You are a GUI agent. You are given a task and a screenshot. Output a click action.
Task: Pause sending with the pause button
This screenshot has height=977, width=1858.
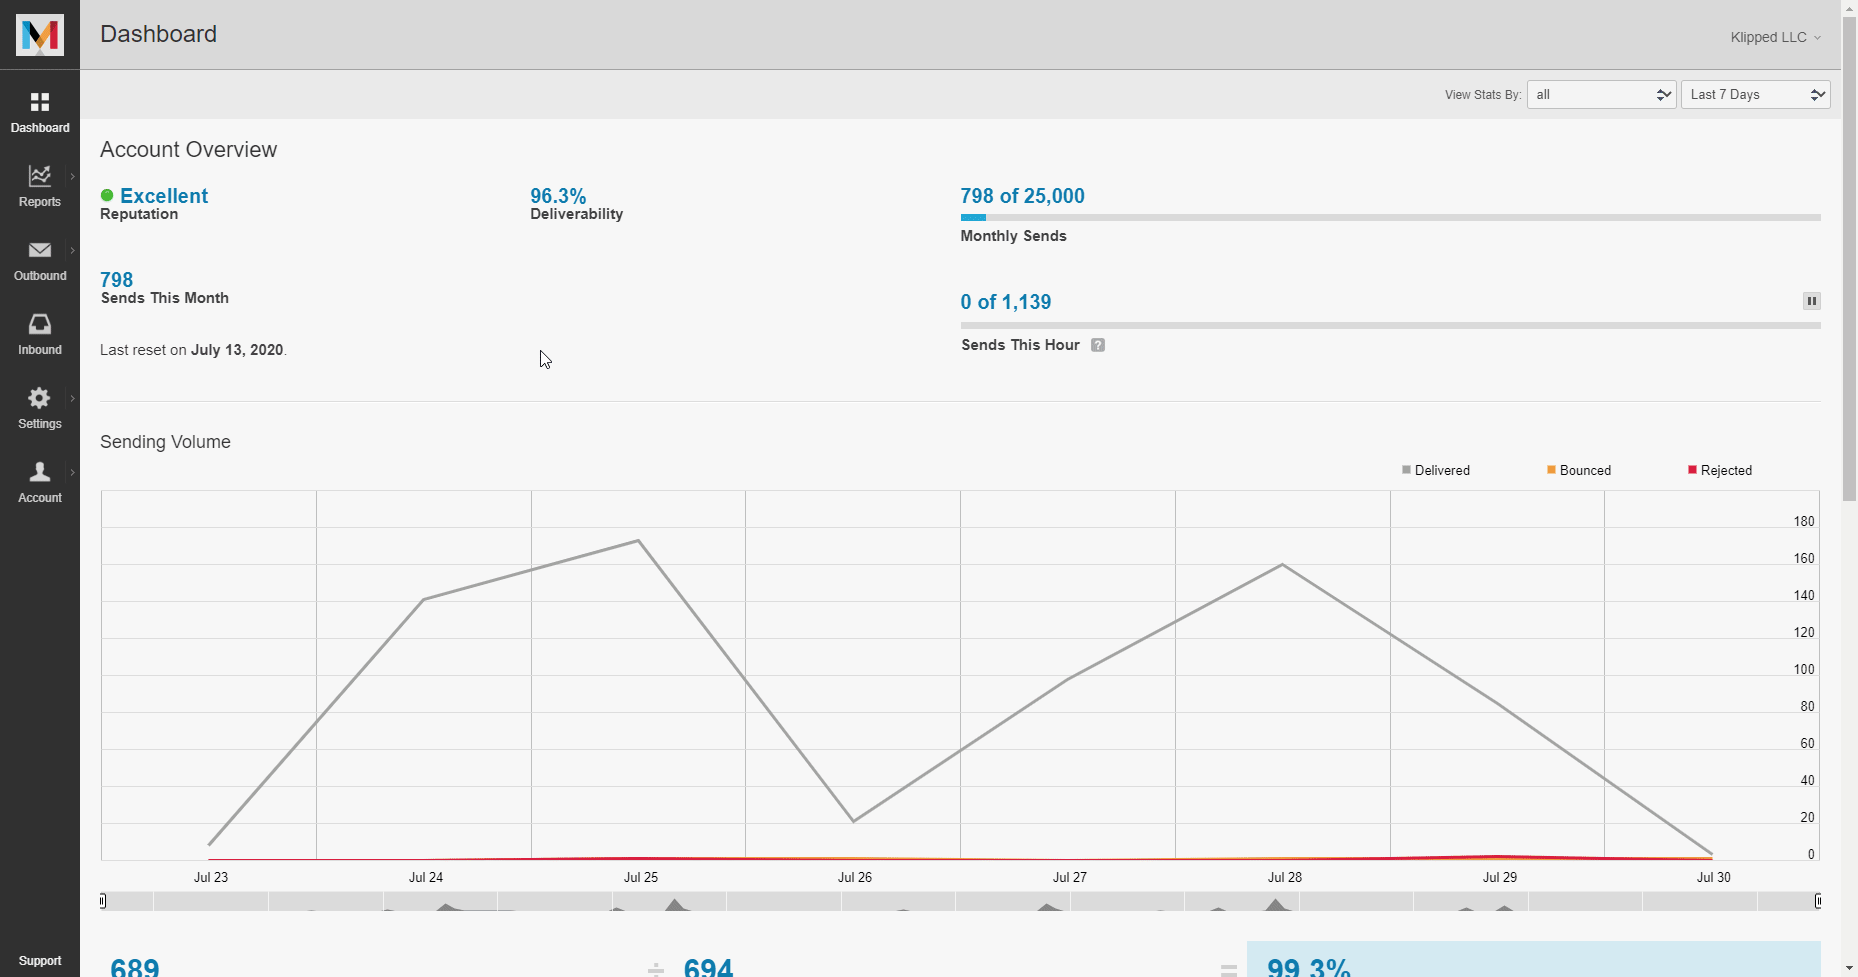pos(1811,301)
